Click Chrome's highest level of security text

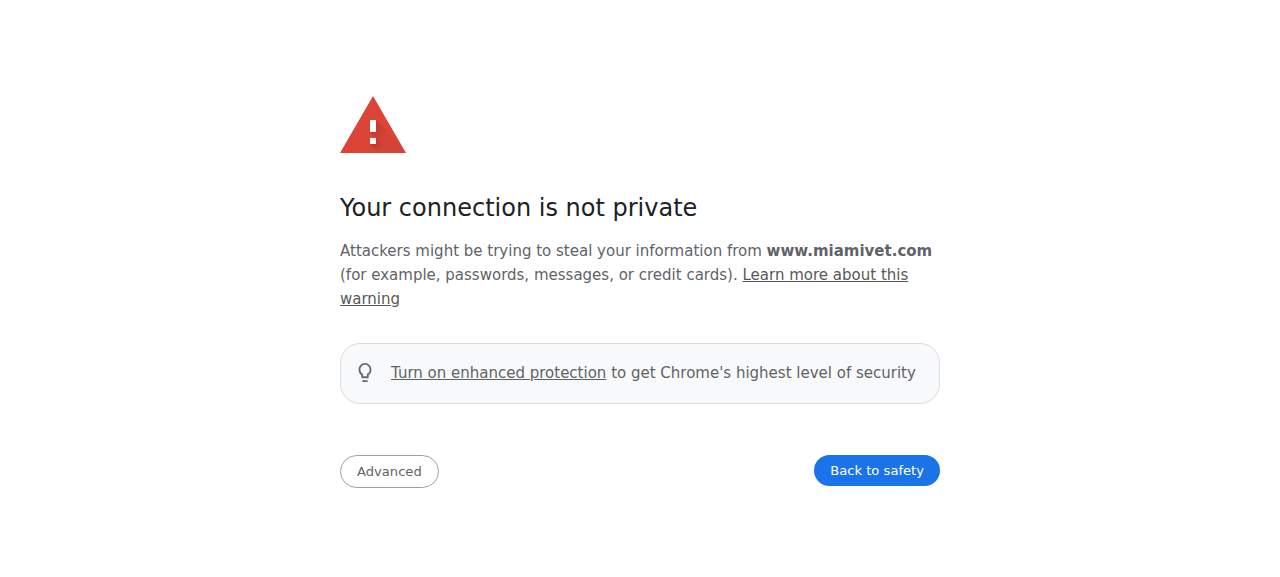click(788, 373)
